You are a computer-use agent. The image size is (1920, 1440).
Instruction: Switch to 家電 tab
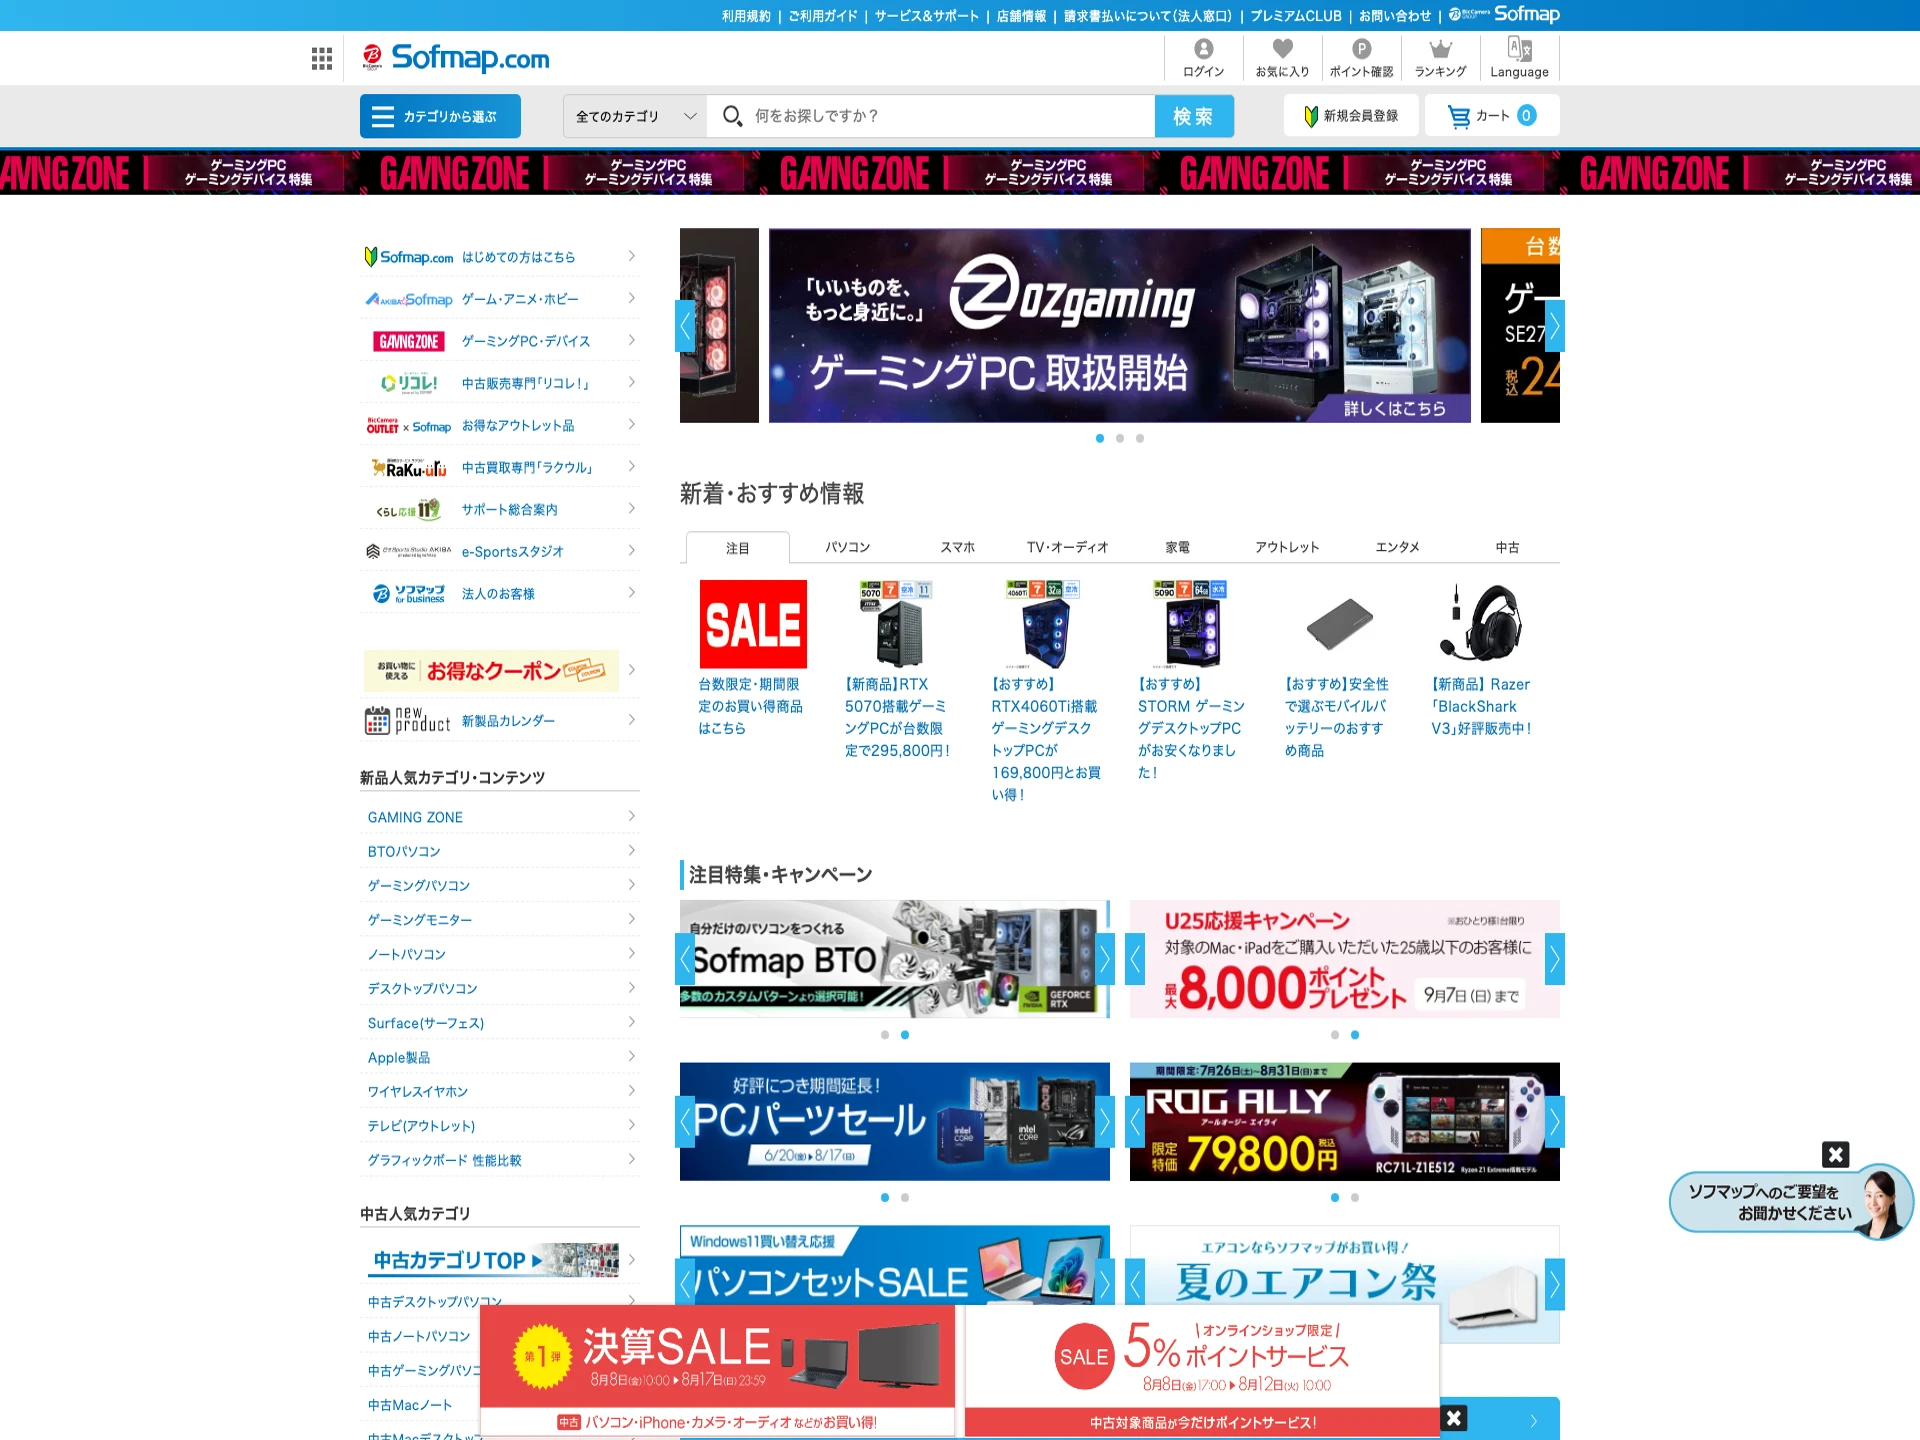click(x=1178, y=547)
